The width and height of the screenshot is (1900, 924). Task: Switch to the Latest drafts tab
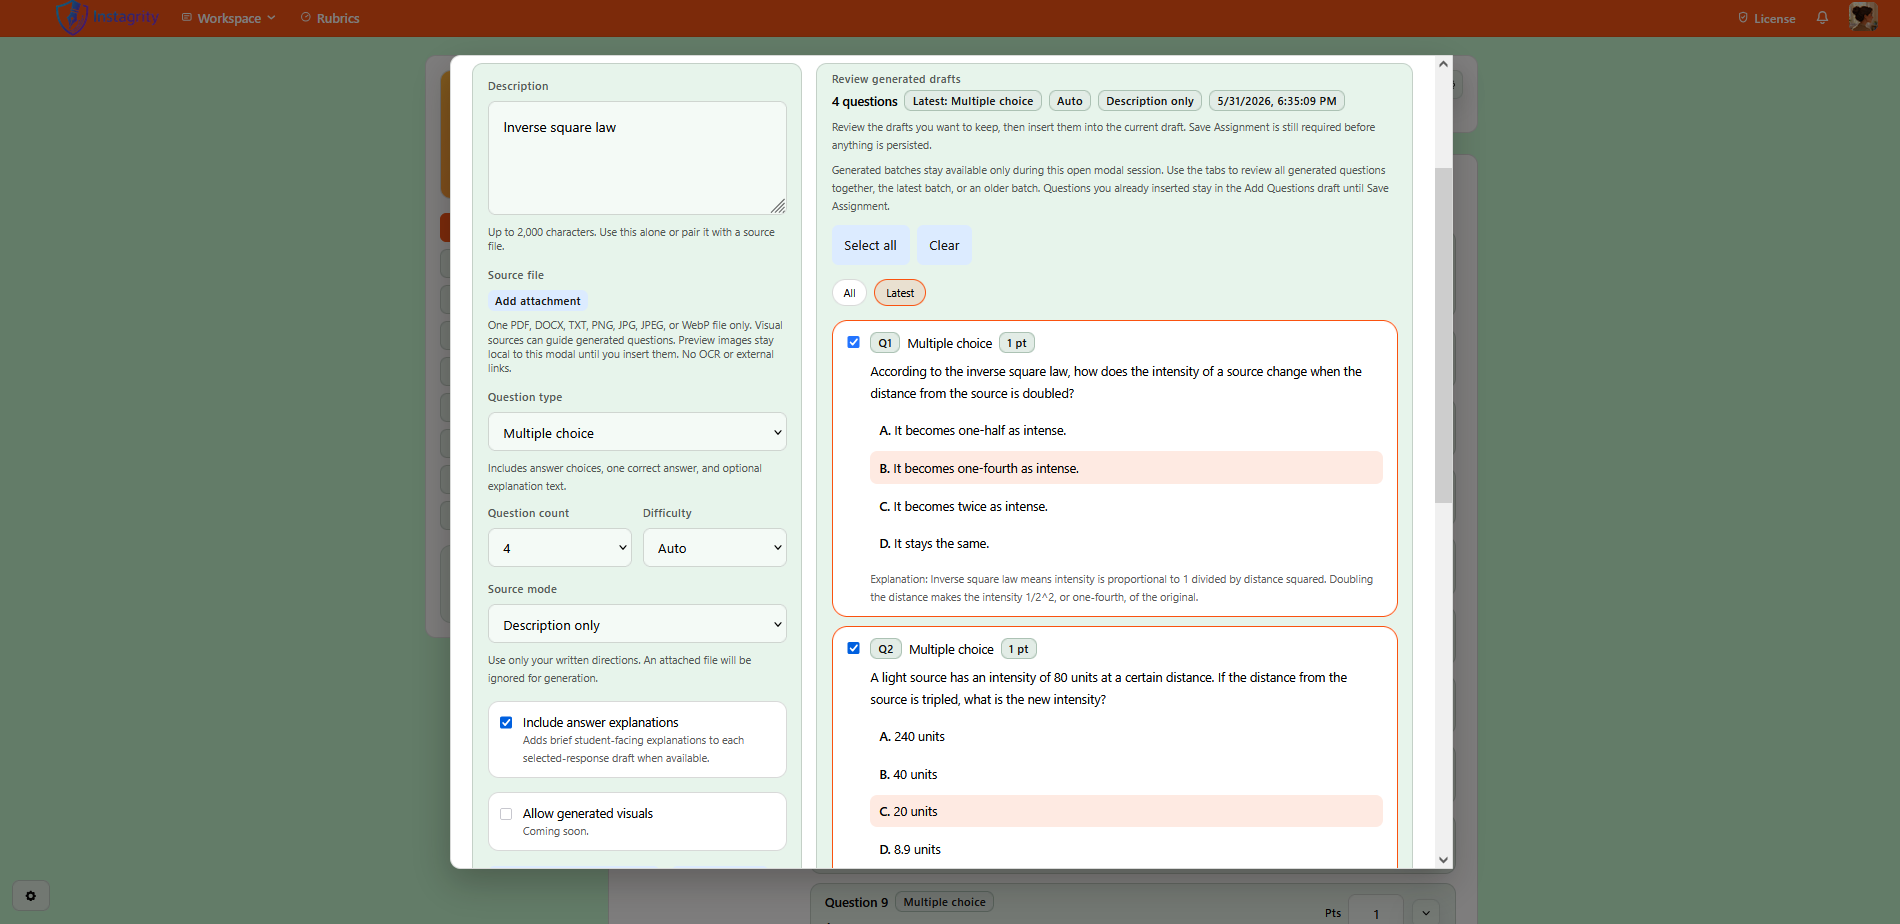900,293
